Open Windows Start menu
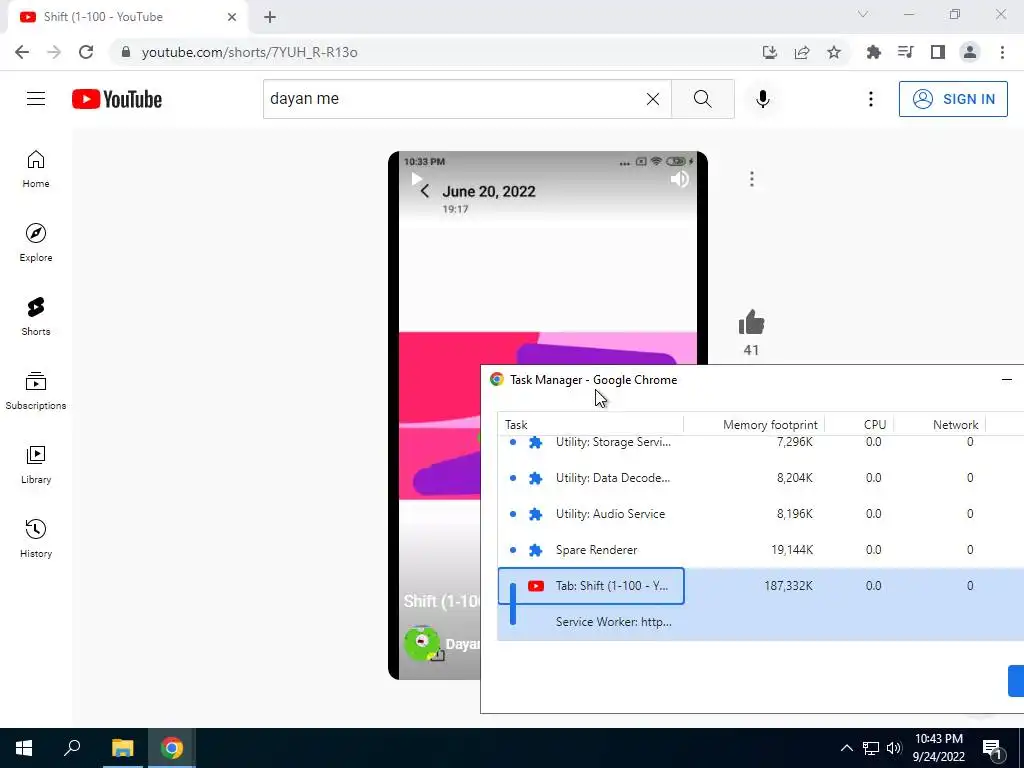Viewport: 1024px width, 768px height. (24, 748)
